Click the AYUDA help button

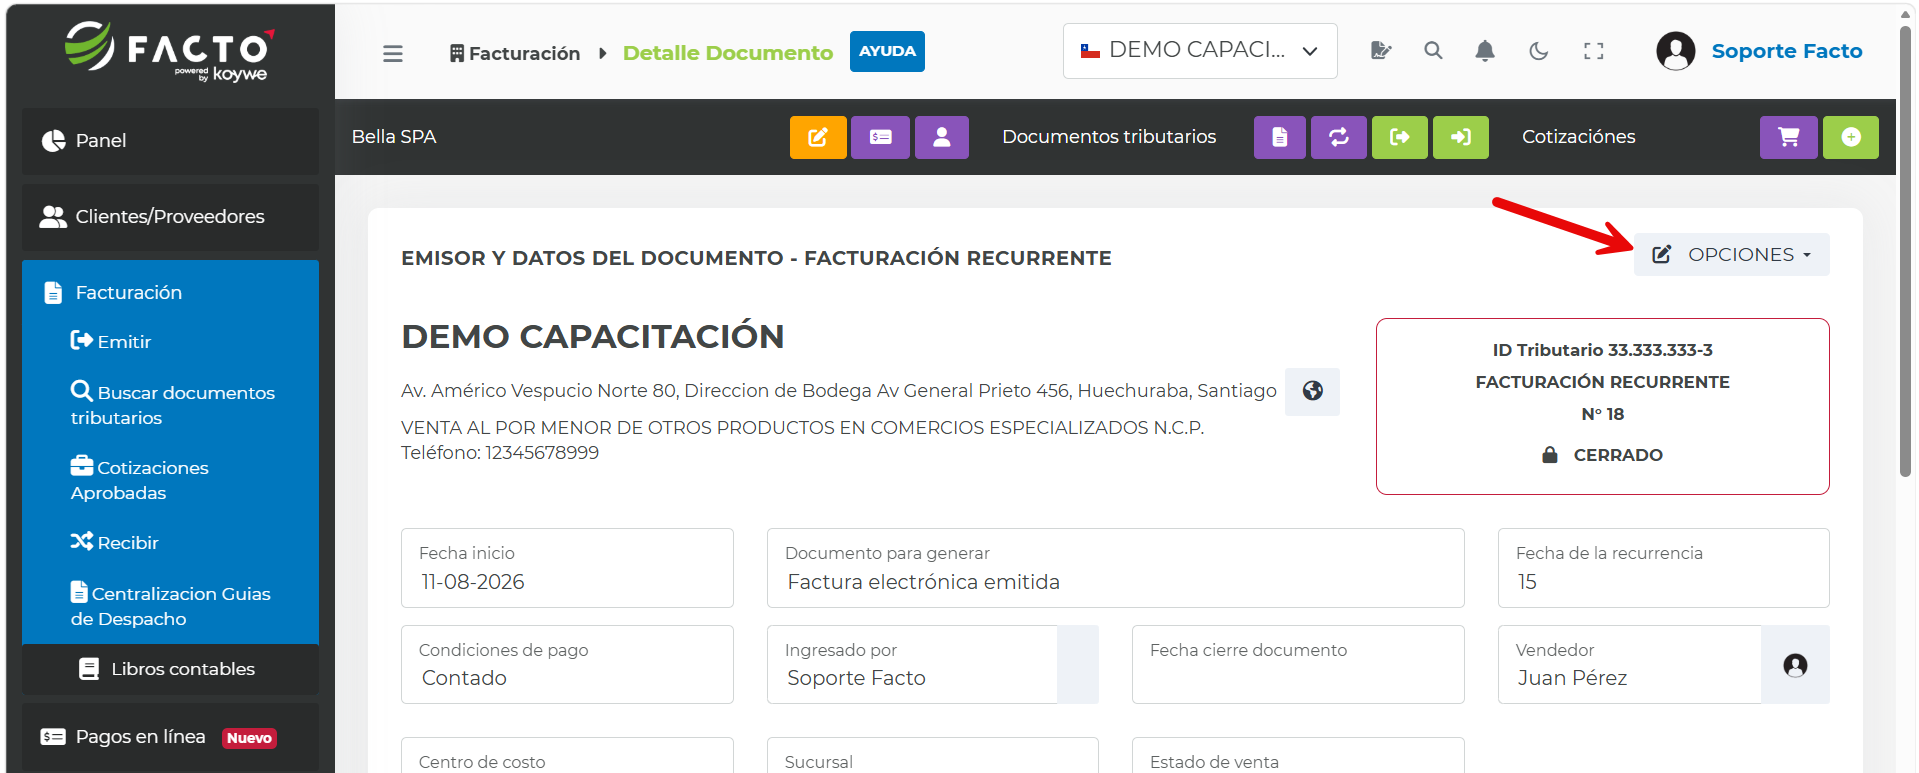[x=887, y=51]
